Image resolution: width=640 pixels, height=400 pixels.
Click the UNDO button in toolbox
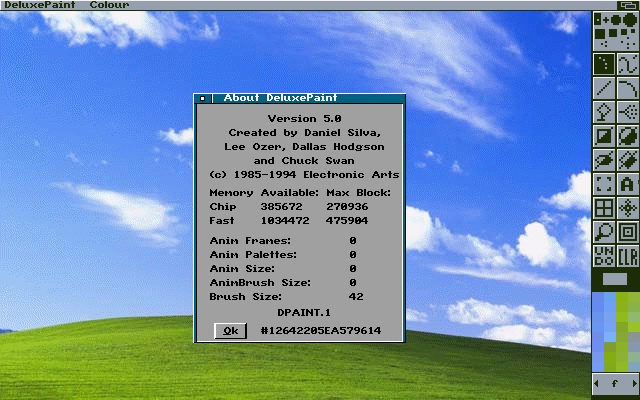tap(604, 256)
